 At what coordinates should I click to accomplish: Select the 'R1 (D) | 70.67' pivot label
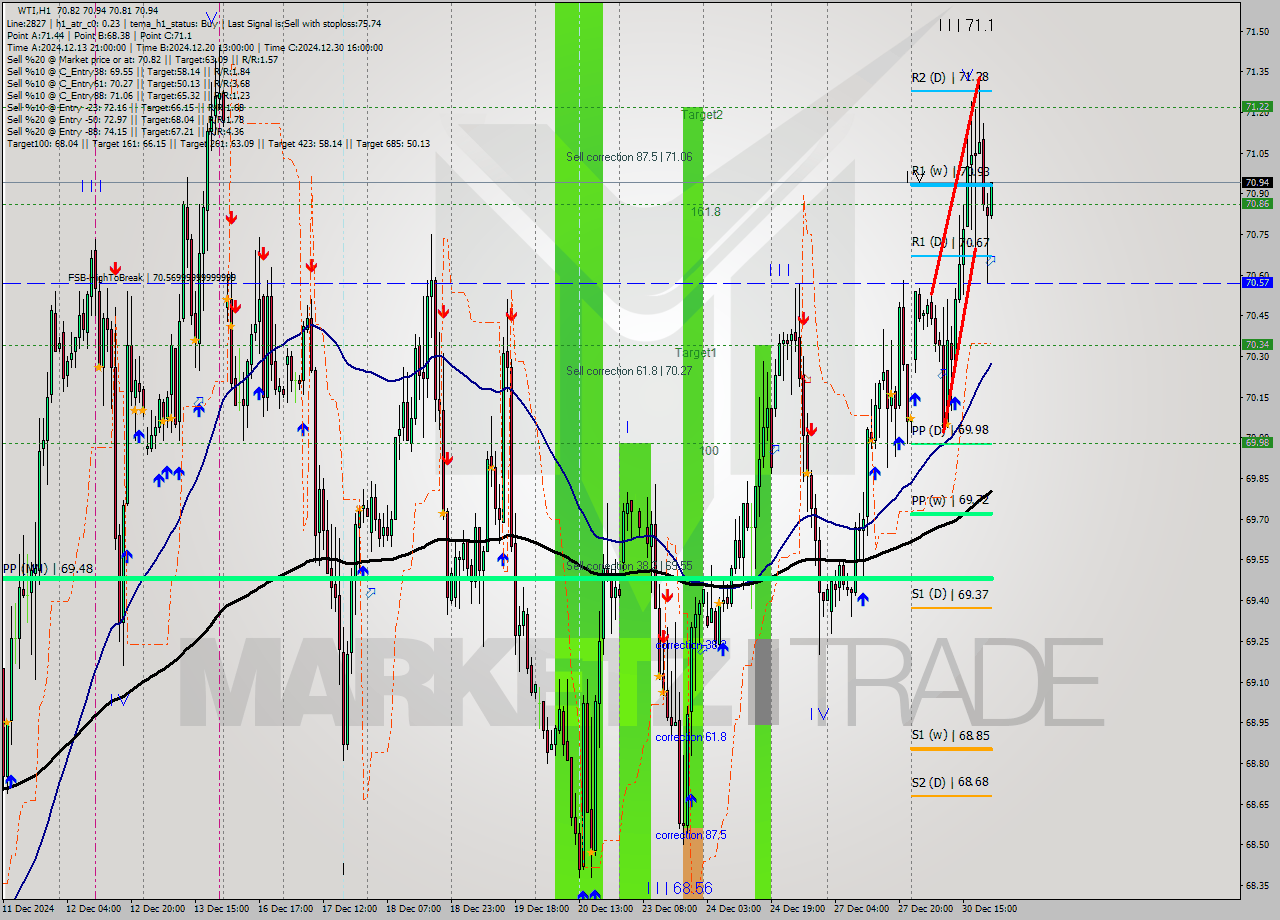[950, 242]
